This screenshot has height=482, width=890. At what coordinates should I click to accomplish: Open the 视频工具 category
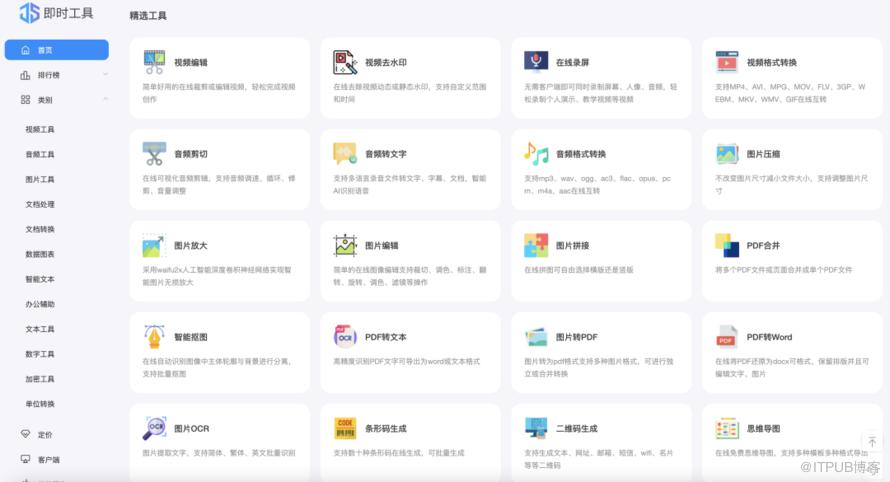[40, 129]
